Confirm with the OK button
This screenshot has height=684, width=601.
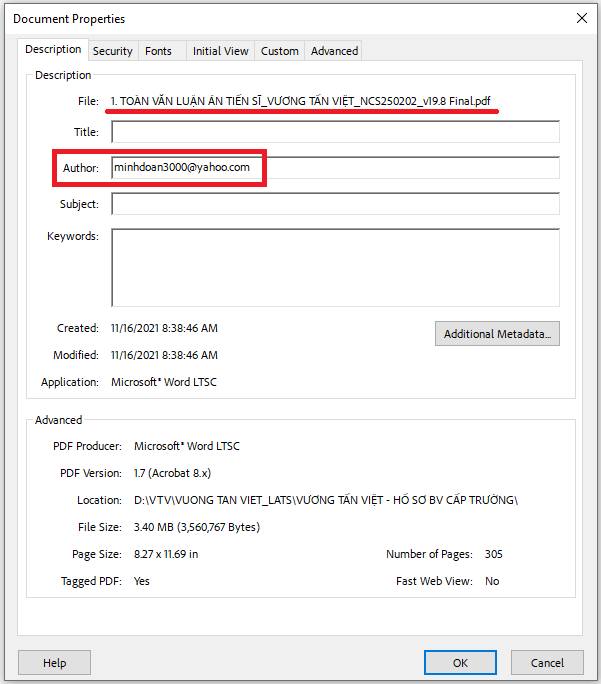tap(460, 662)
